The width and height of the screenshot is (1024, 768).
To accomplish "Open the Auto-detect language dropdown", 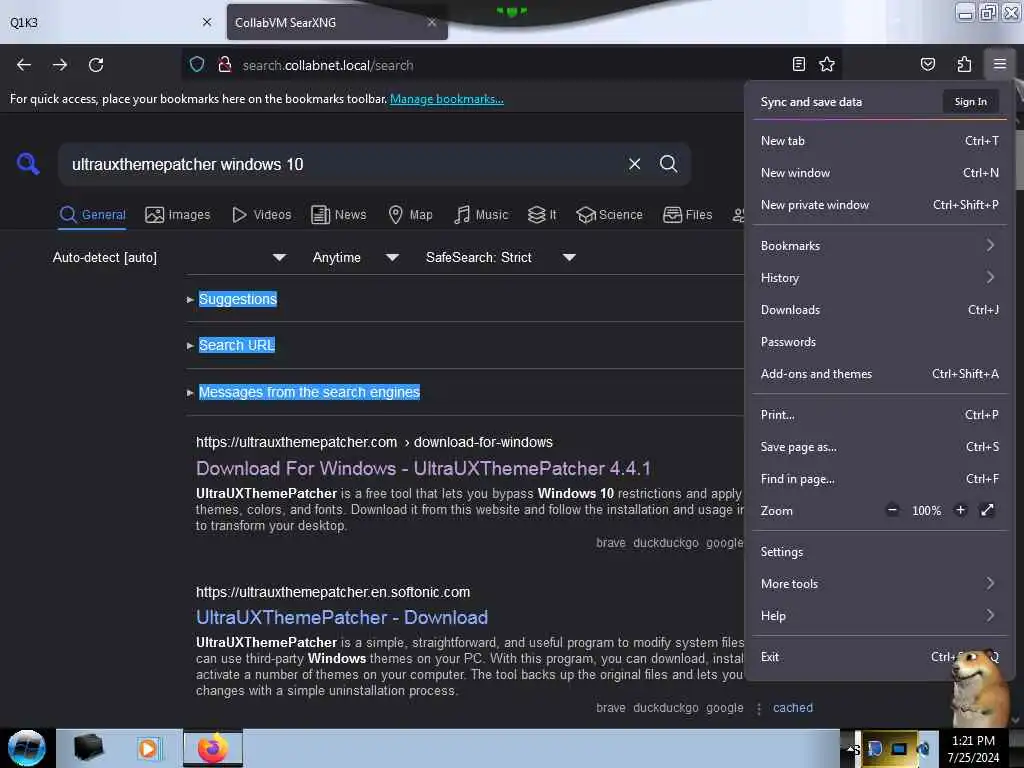I will [x=168, y=257].
